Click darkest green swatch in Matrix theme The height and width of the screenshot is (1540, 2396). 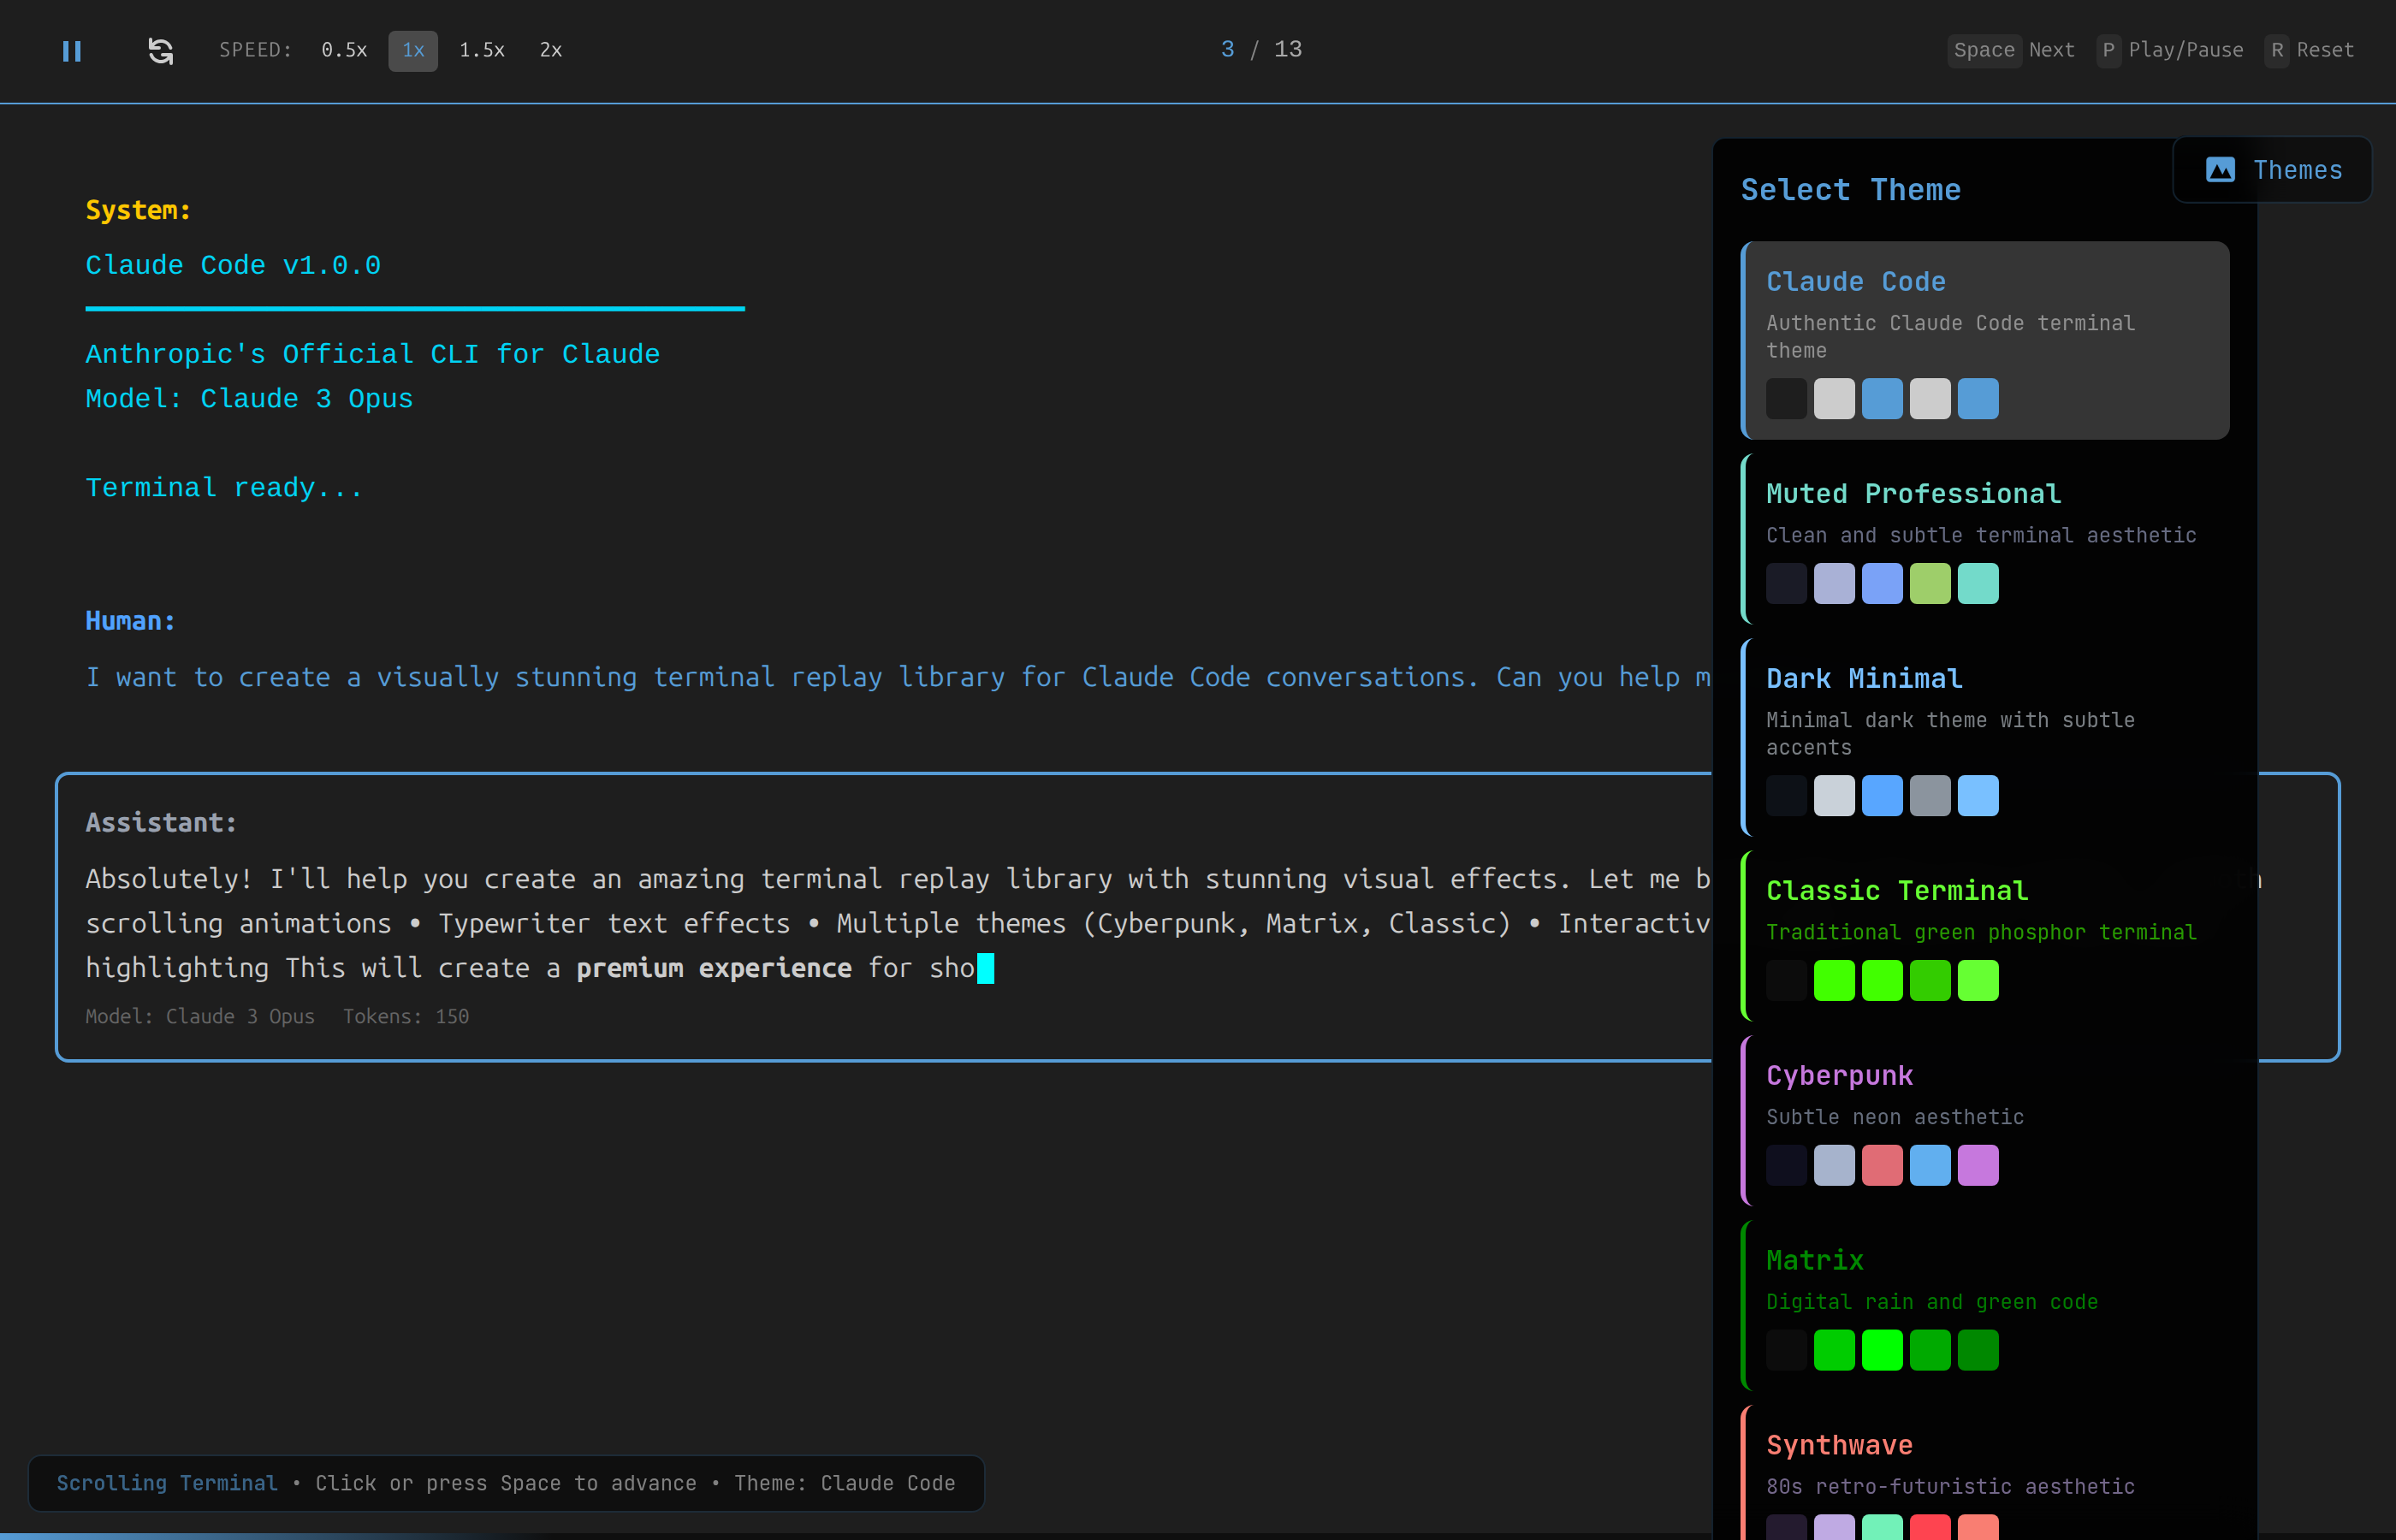(1978, 1351)
